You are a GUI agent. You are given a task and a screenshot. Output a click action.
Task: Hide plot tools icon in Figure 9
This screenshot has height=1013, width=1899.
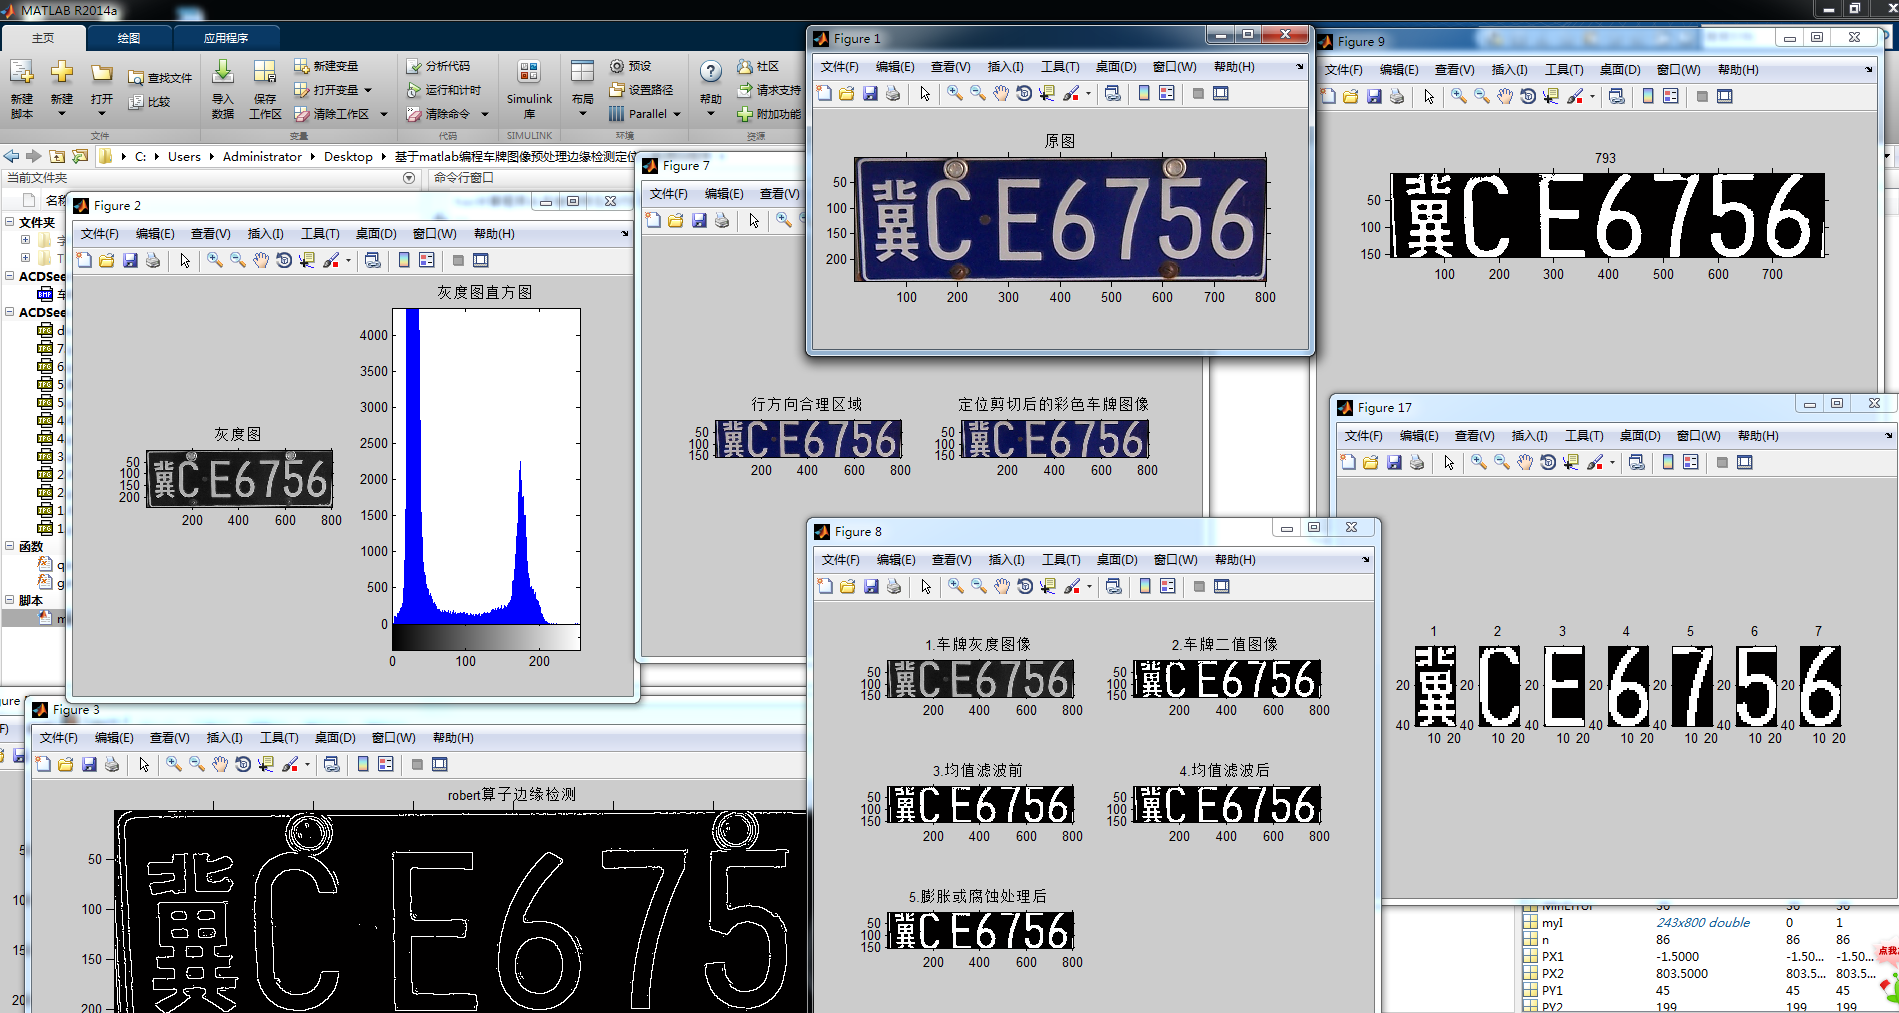tap(1702, 96)
